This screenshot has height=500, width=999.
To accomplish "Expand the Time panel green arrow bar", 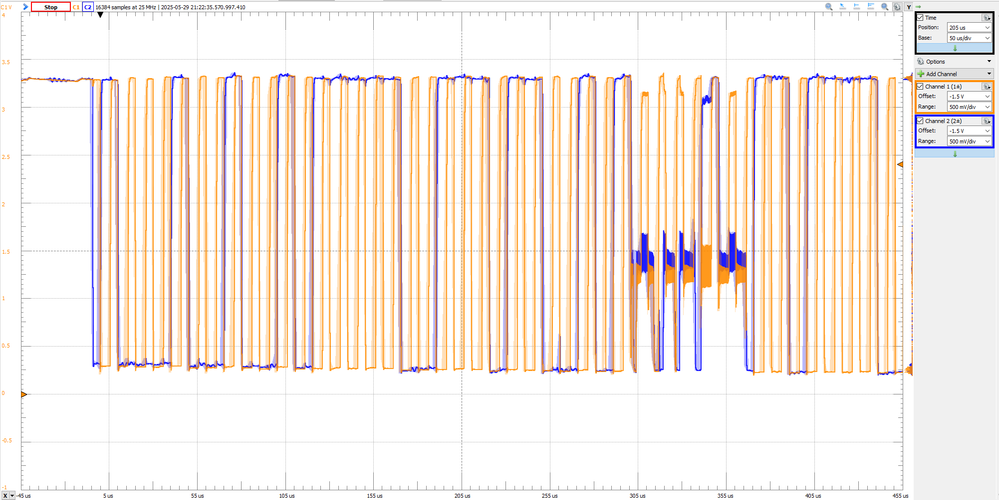I will 954,48.
